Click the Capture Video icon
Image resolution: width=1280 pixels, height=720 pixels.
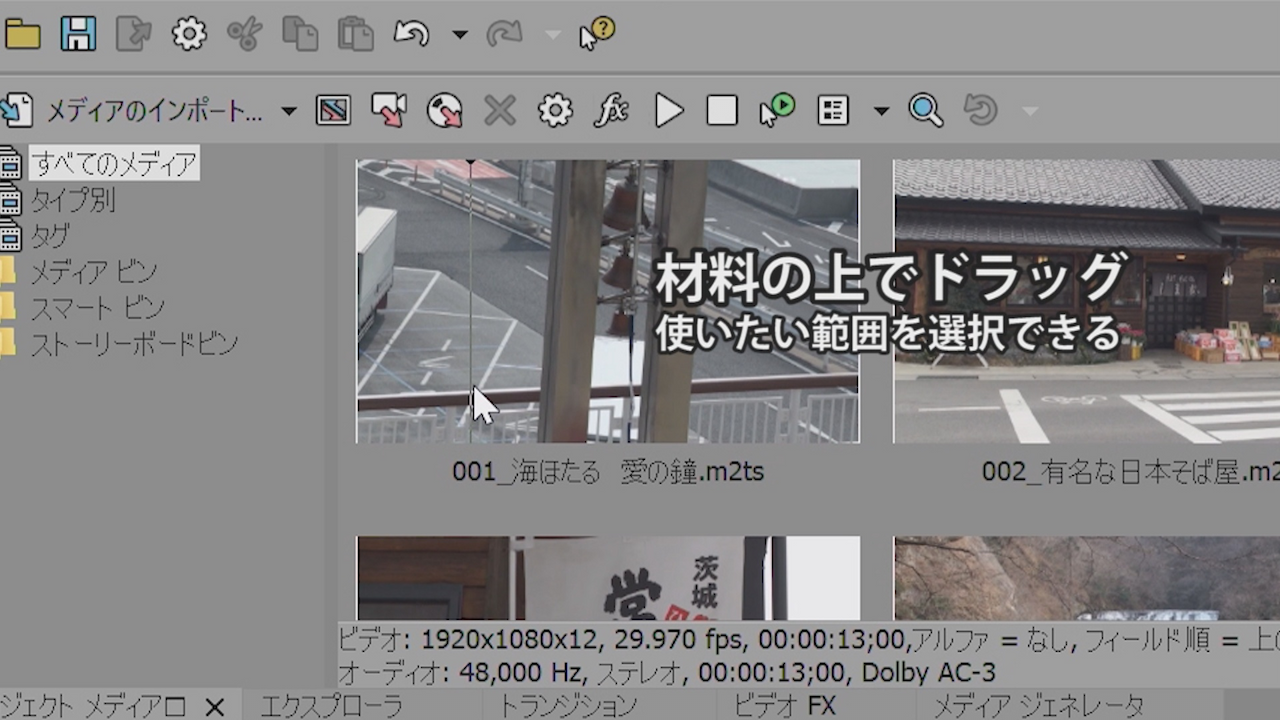(388, 110)
